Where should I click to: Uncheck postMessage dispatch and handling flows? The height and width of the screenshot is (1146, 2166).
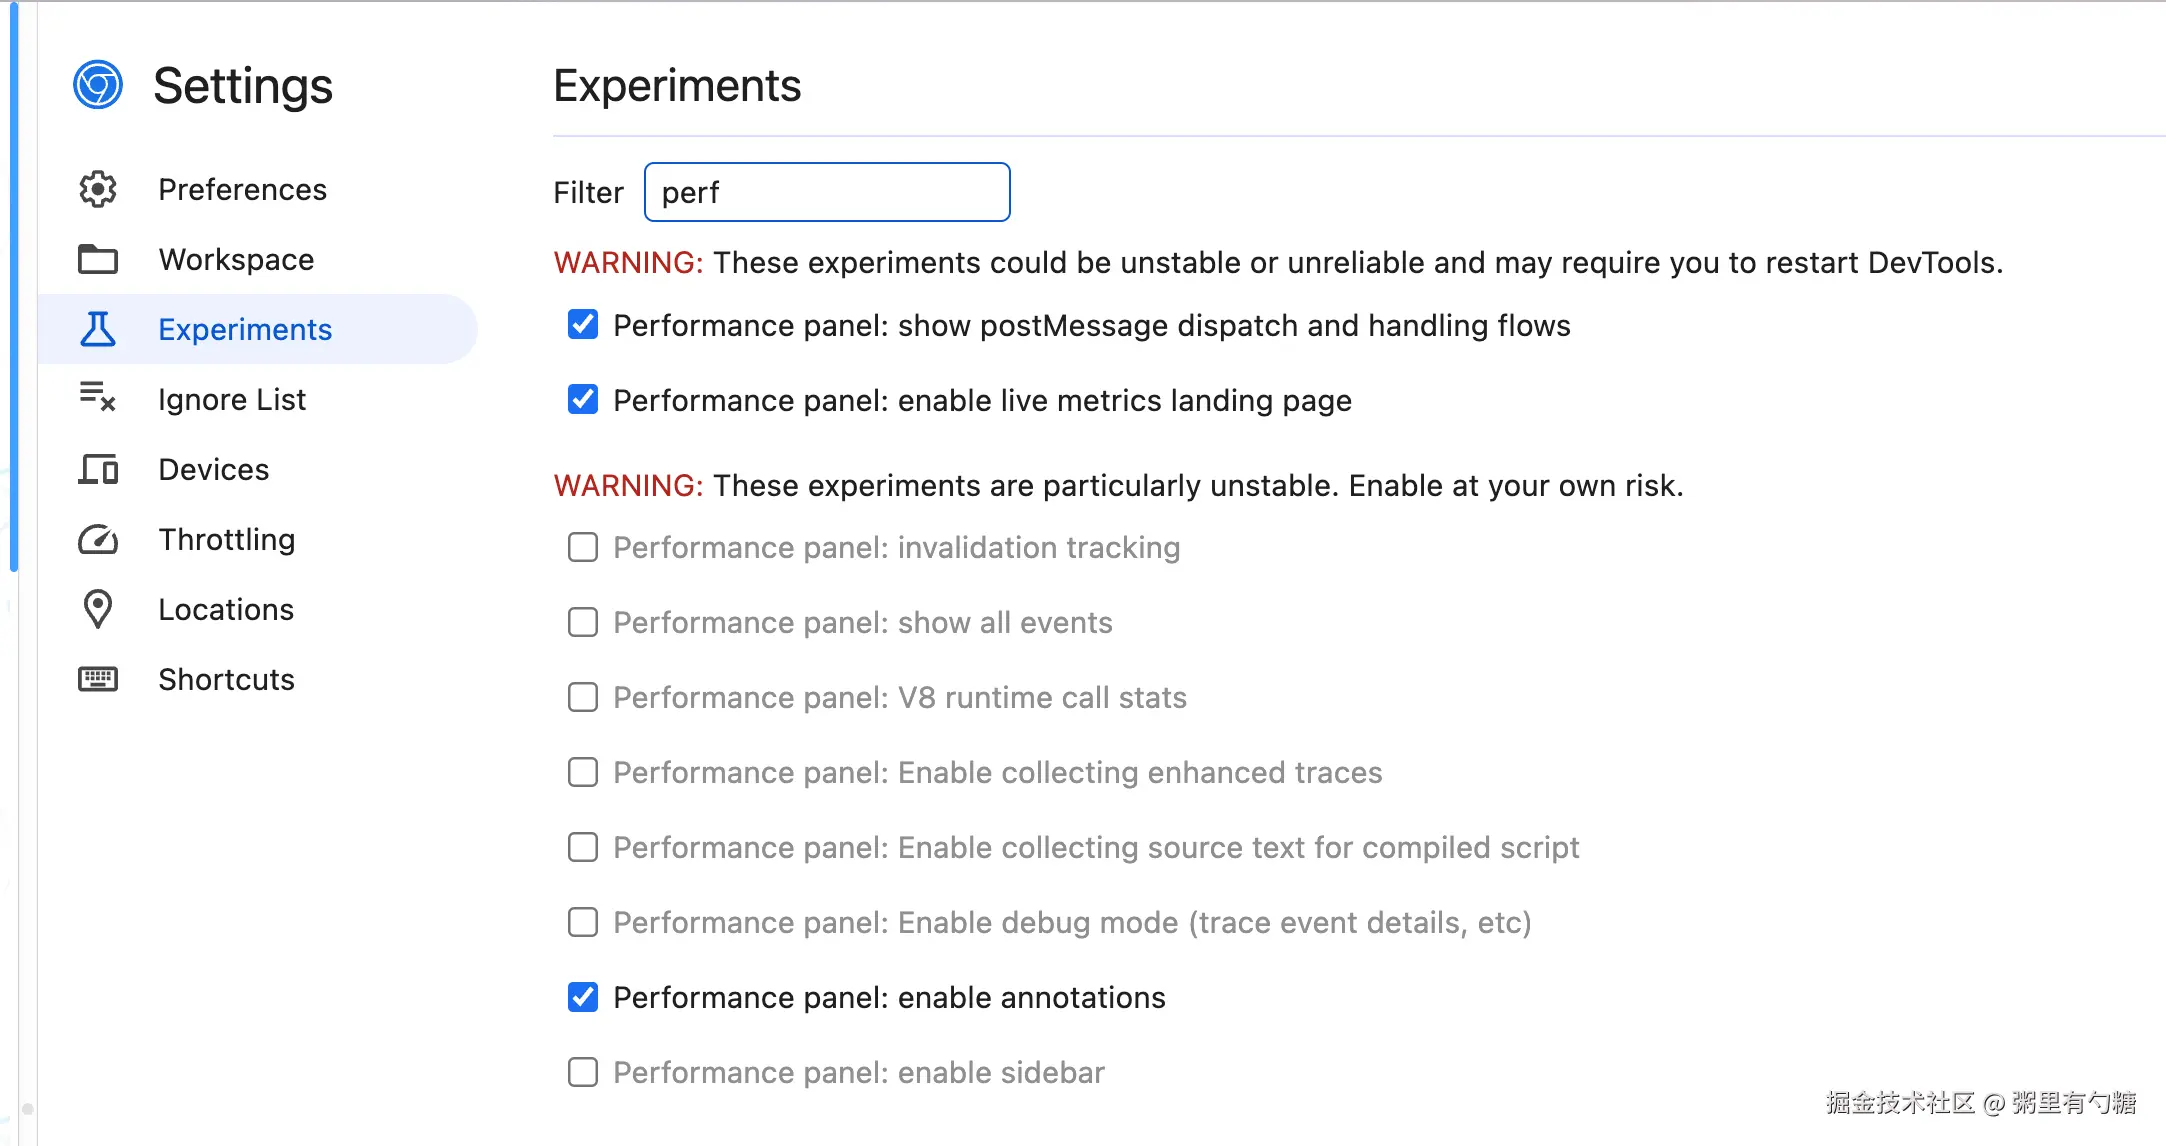tap(583, 325)
